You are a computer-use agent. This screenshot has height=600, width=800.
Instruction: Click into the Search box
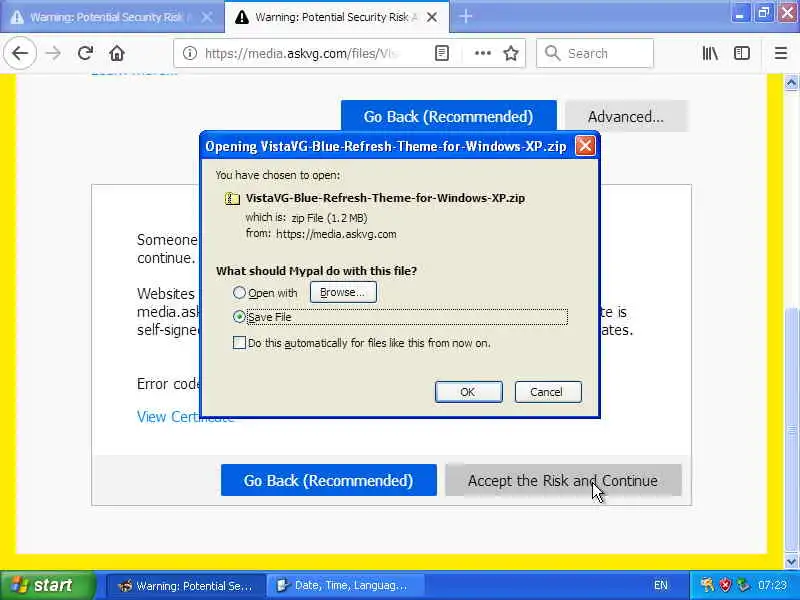pyautogui.click(x=595, y=53)
